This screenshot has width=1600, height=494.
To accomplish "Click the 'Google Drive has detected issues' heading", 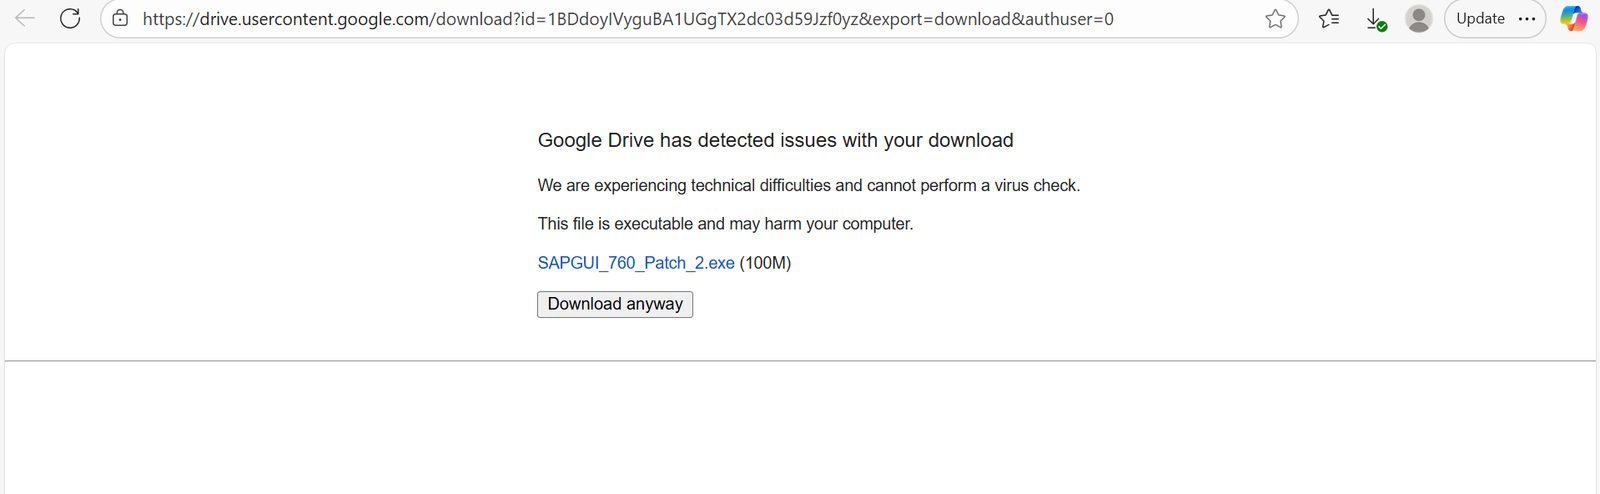I will (x=775, y=140).
